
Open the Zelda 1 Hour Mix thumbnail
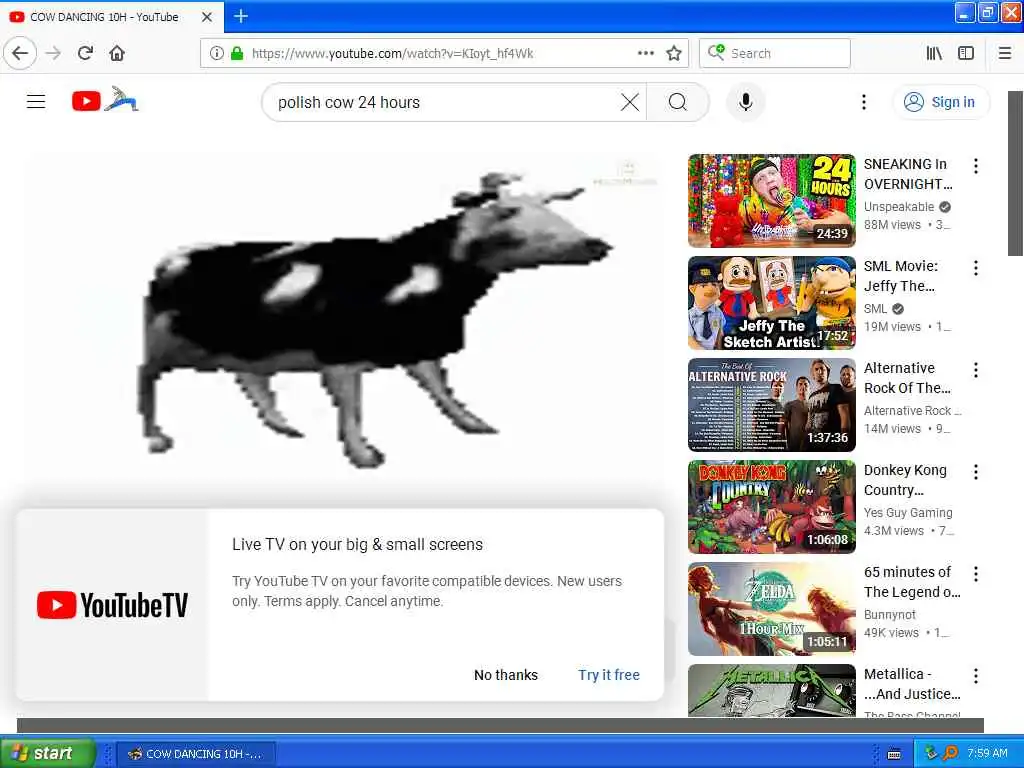pos(772,609)
